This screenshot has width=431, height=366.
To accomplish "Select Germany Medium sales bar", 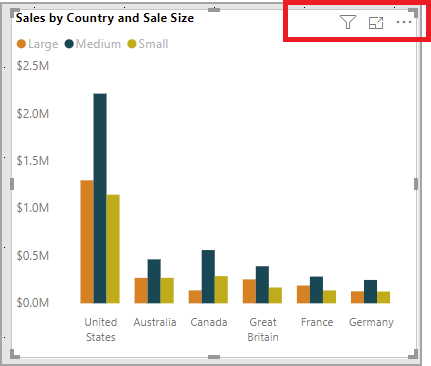I will tap(370, 292).
